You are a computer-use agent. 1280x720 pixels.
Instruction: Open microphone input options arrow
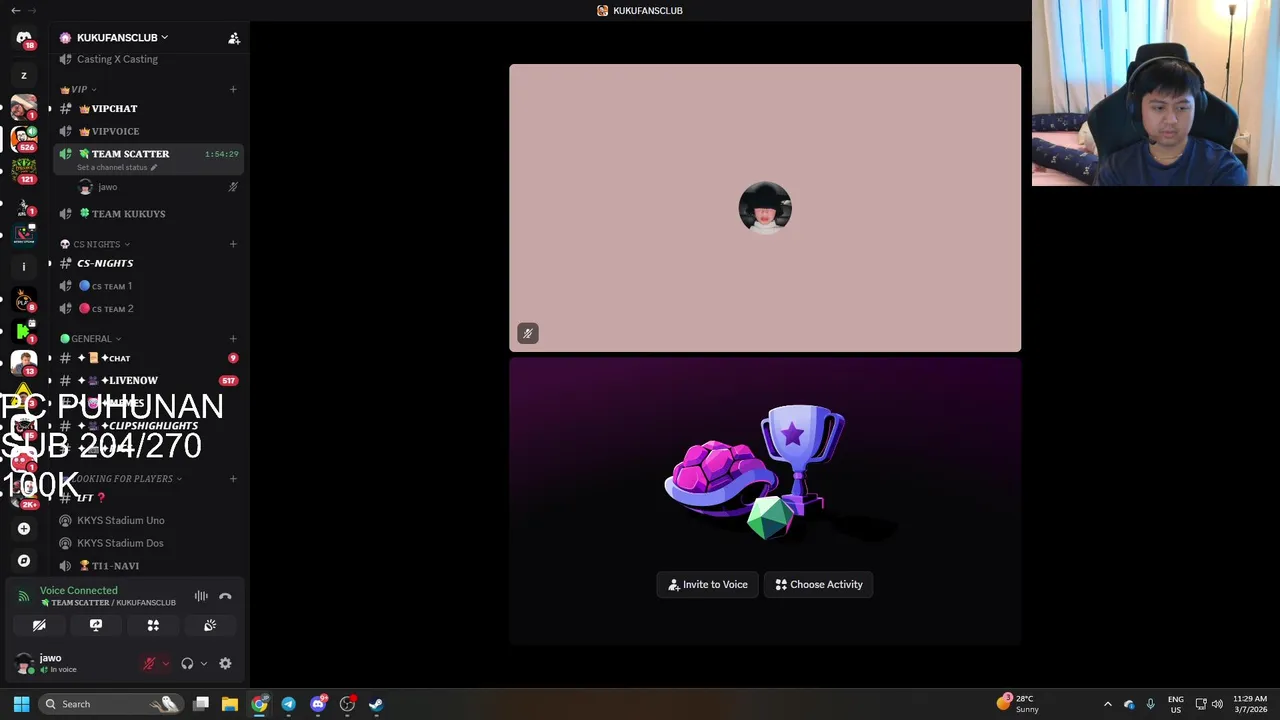point(165,663)
